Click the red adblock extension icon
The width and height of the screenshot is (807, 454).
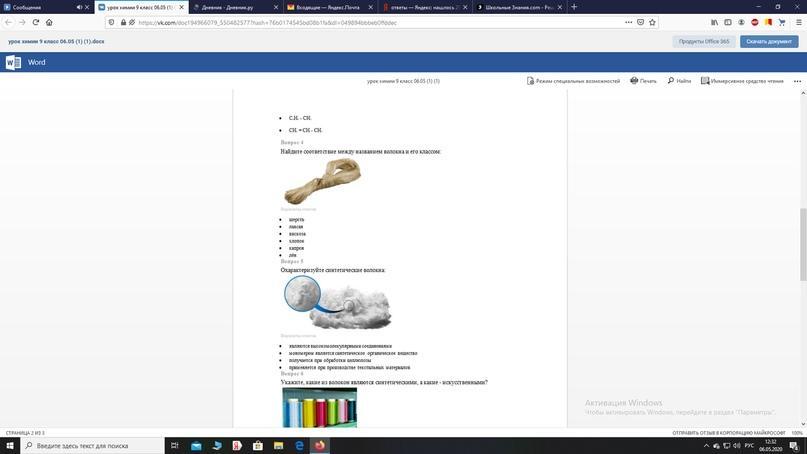coord(755,23)
